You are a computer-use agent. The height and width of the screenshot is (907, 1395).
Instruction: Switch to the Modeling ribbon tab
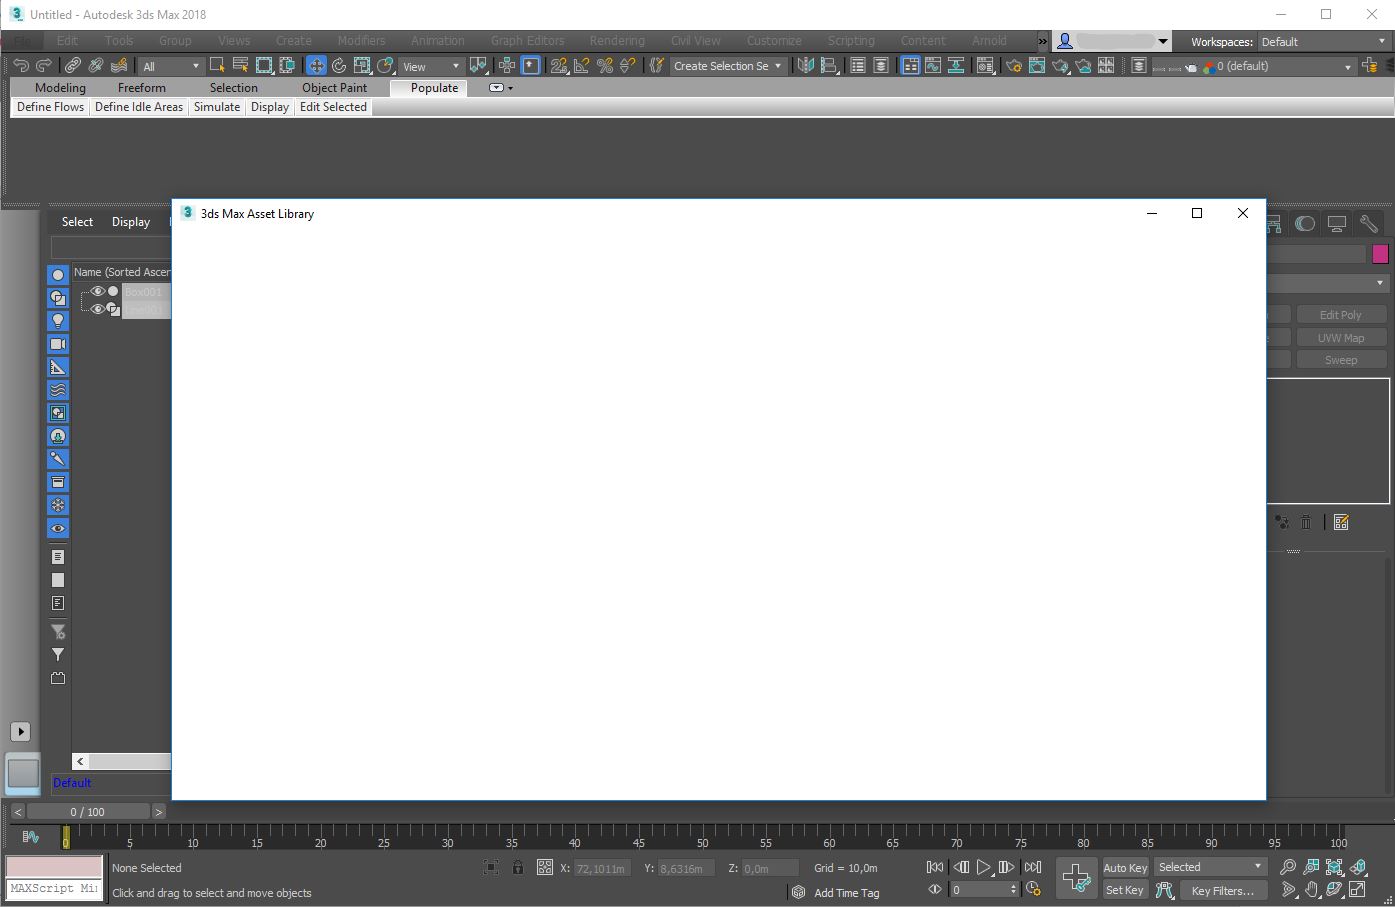pos(60,87)
